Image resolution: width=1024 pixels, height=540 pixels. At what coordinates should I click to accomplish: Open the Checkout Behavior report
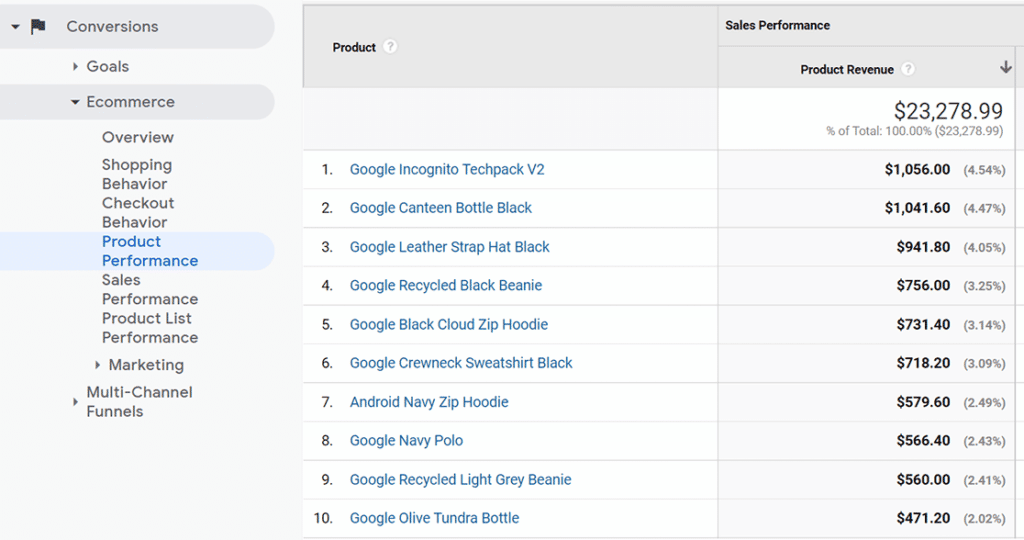click(138, 212)
